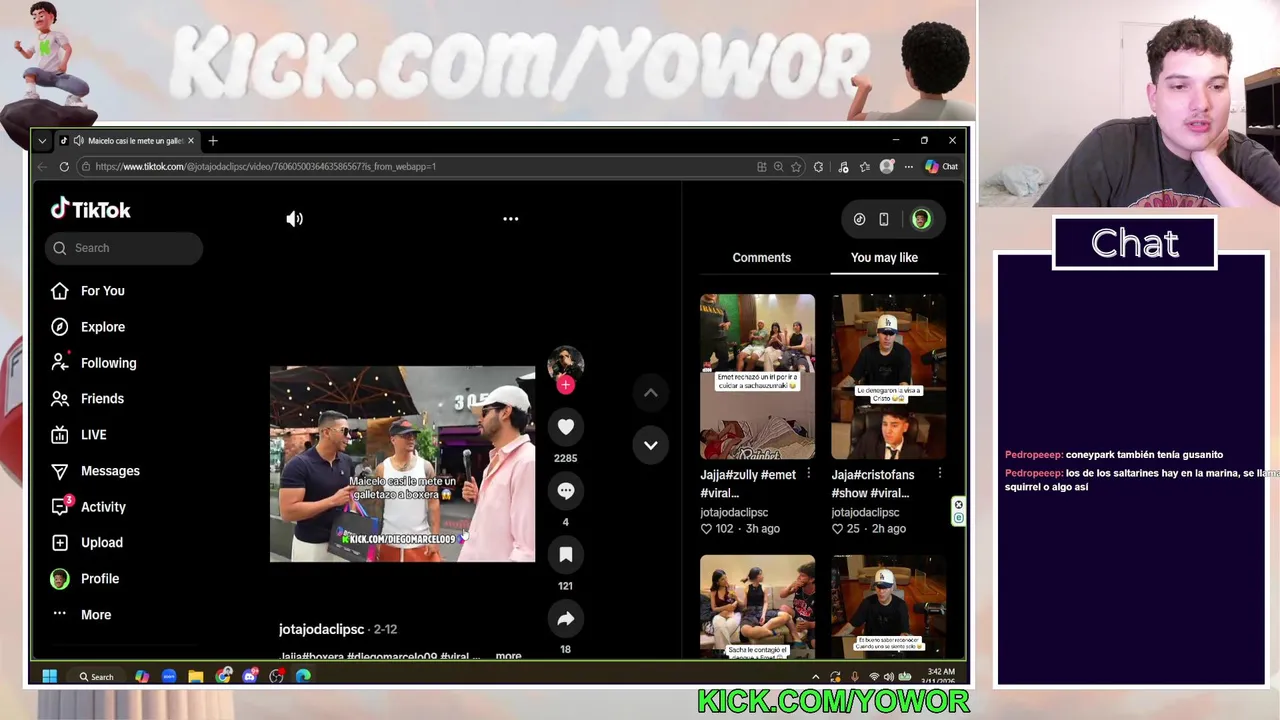This screenshot has height=720, width=1280.
Task: Expand caption with more link
Action: 508,656
